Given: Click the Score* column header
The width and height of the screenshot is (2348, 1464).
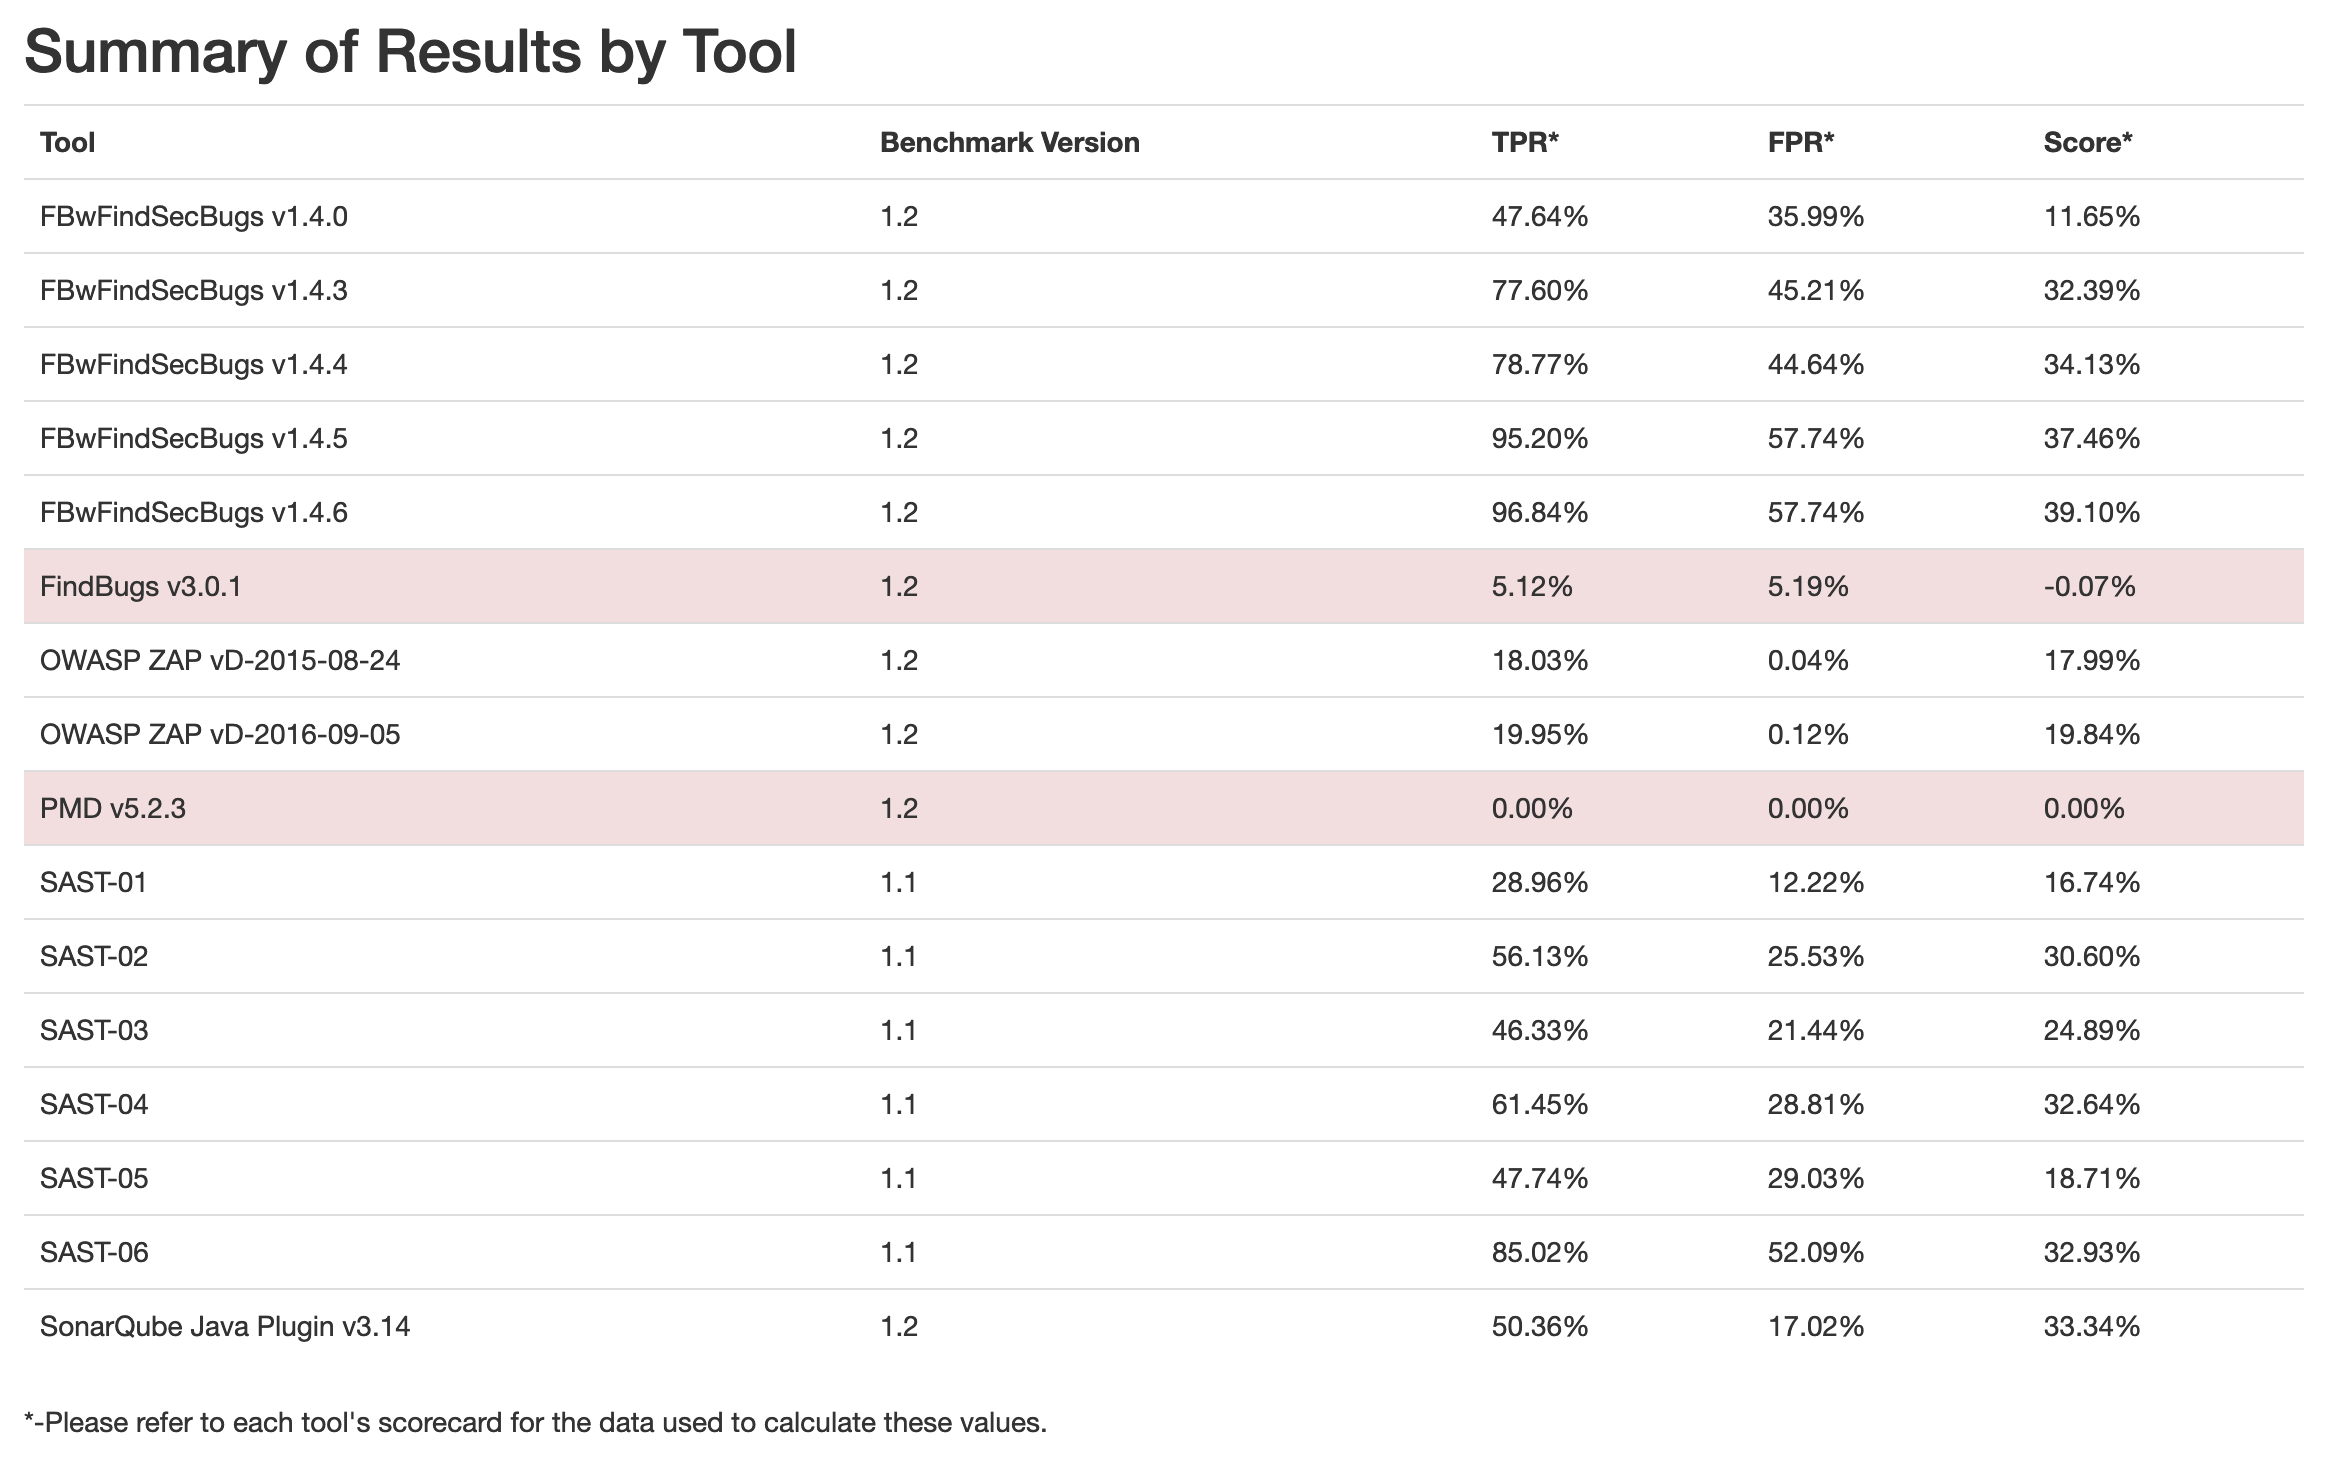Looking at the screenshot, I should click(x=2088, y=143).
